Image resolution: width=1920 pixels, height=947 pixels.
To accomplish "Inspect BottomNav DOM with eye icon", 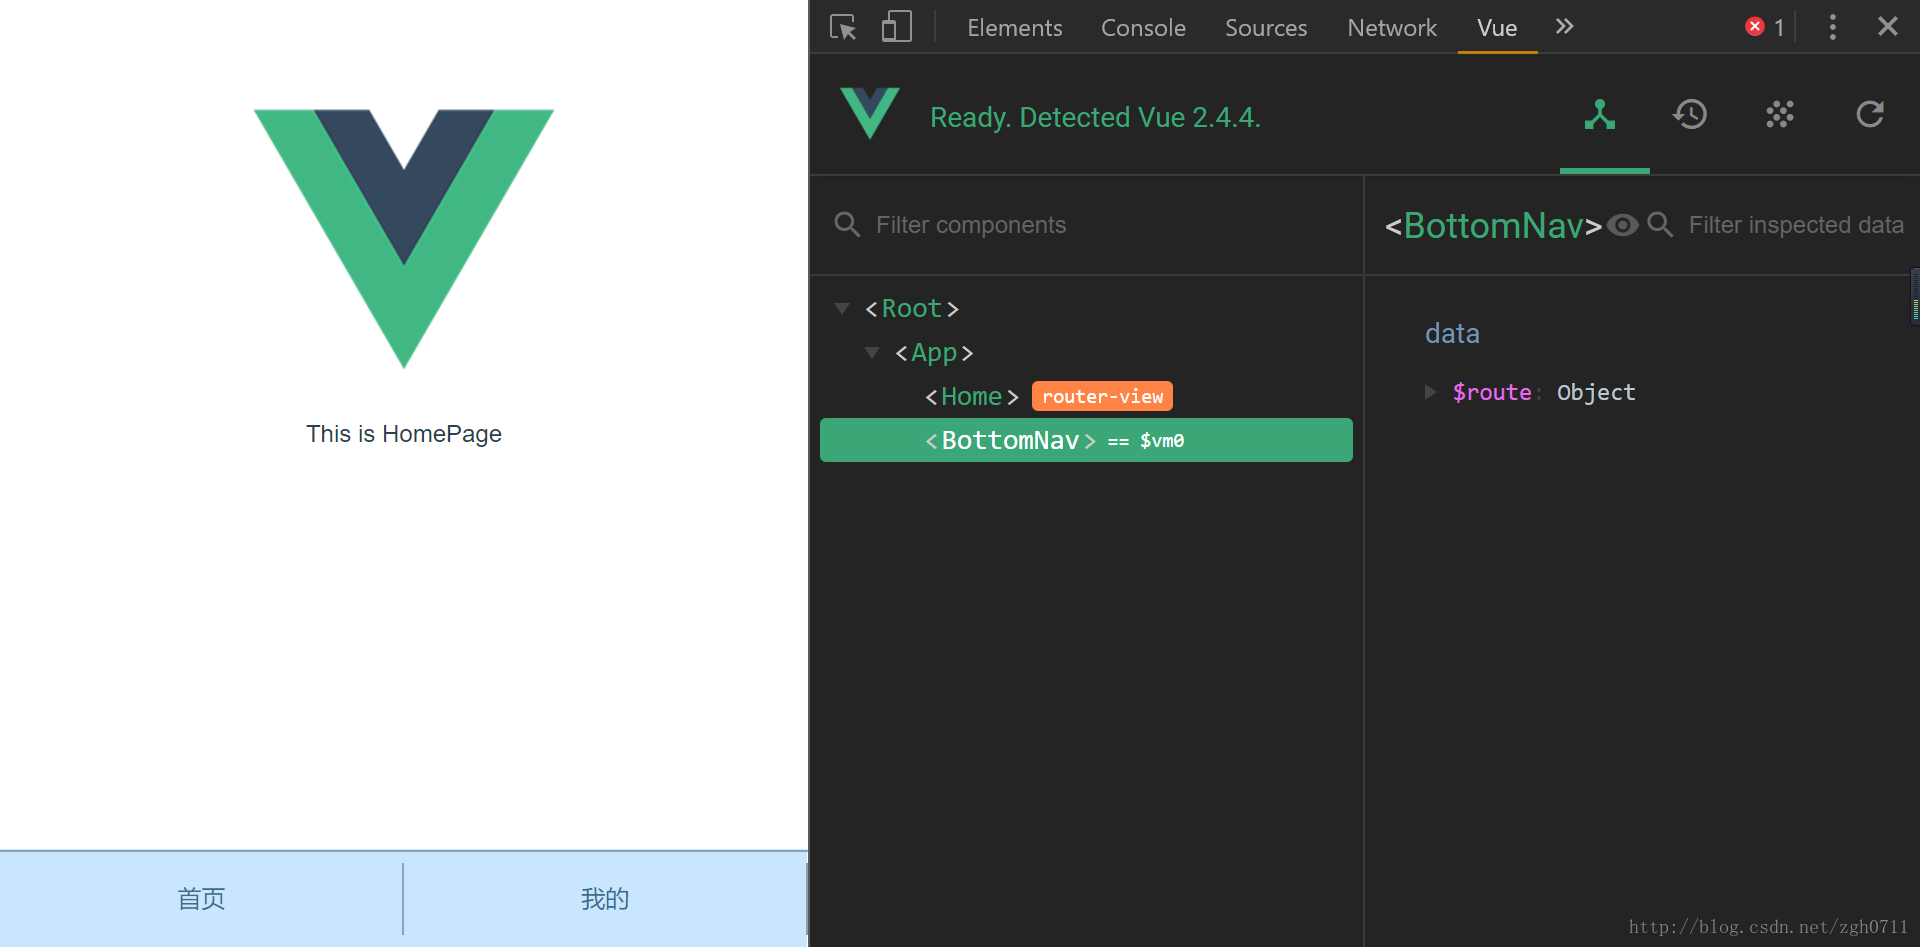I will point(1623,225).
